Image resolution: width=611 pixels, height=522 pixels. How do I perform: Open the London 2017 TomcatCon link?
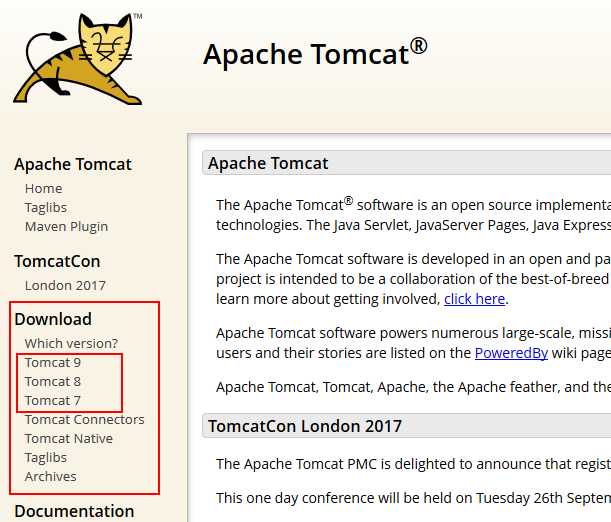click(65, 286)
